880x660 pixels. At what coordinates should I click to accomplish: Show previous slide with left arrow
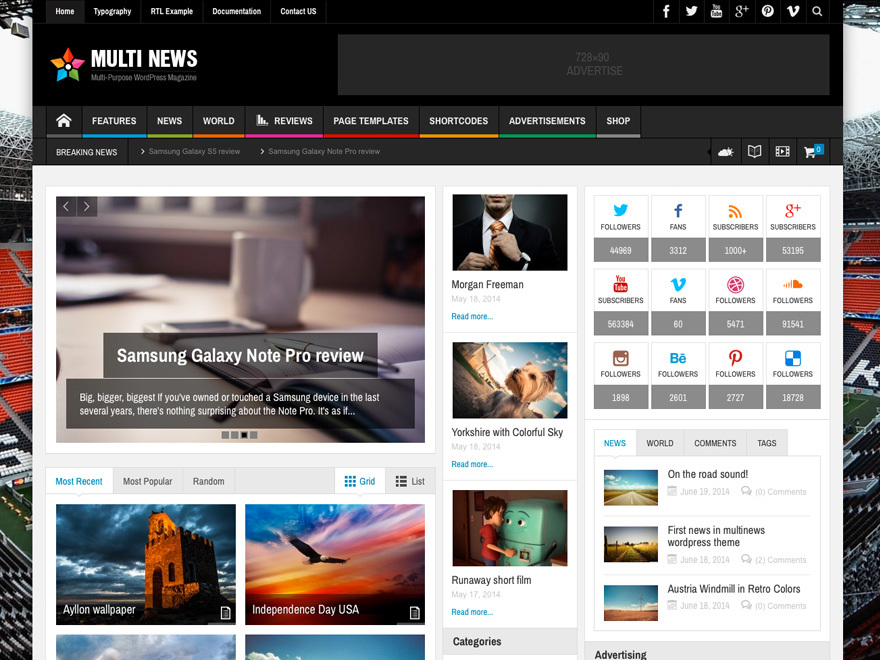[66, 207]
